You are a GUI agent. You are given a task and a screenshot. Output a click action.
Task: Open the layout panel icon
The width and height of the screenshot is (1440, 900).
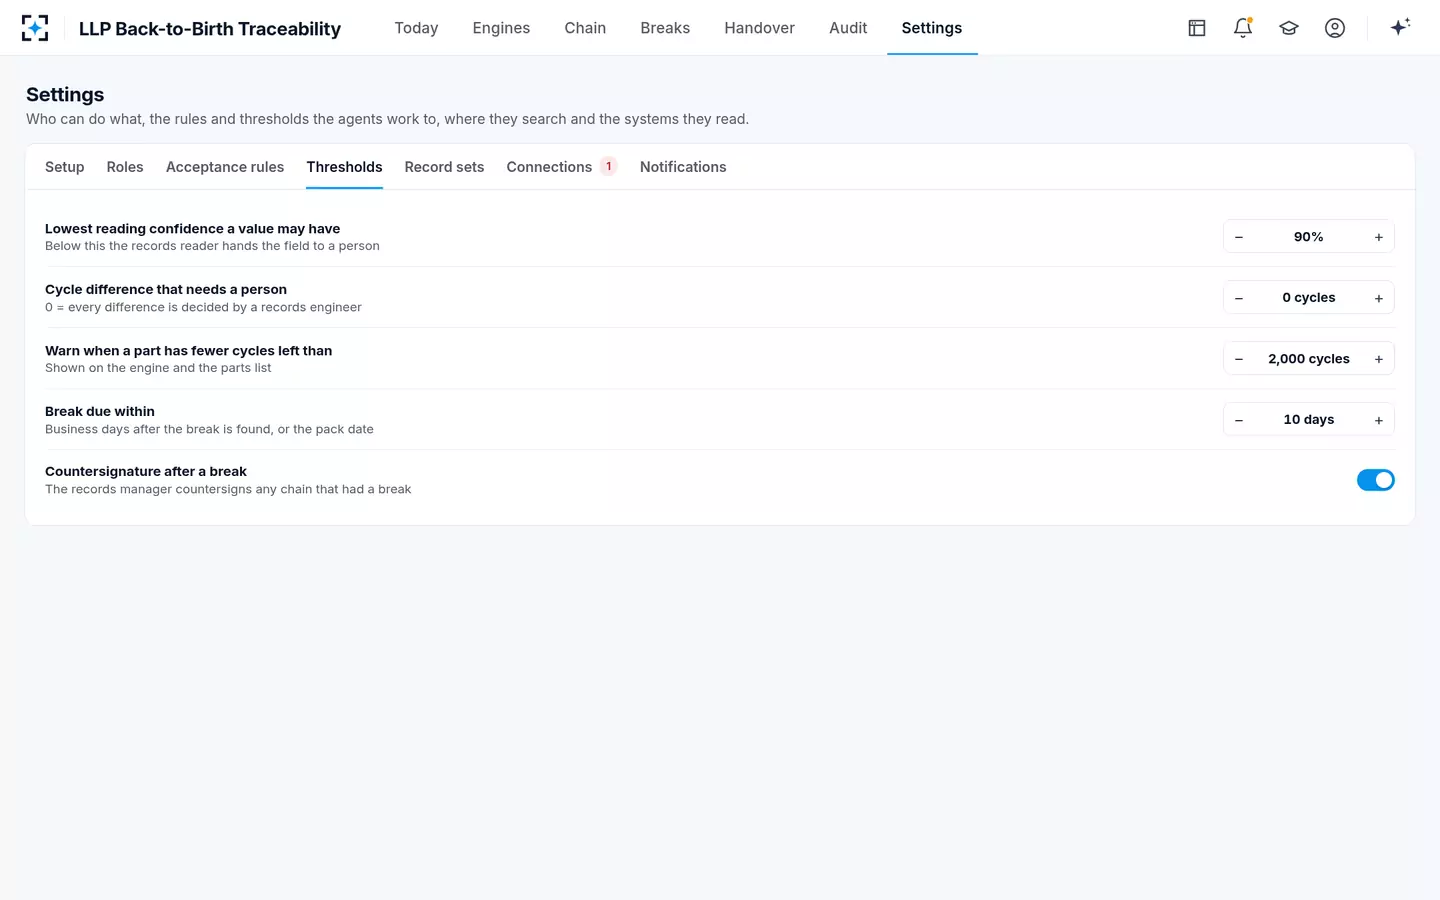(x=1197, y=28)
